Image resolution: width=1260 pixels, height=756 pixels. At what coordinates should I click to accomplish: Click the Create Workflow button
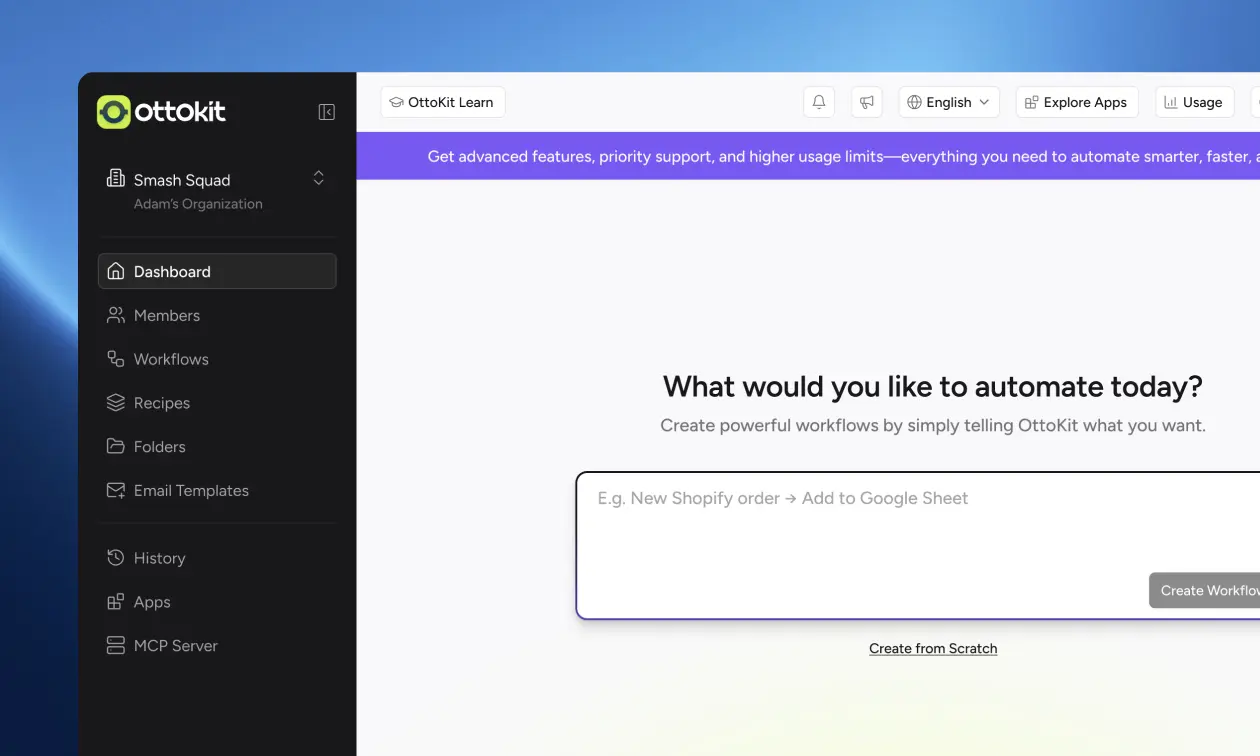pos(1205,590)
